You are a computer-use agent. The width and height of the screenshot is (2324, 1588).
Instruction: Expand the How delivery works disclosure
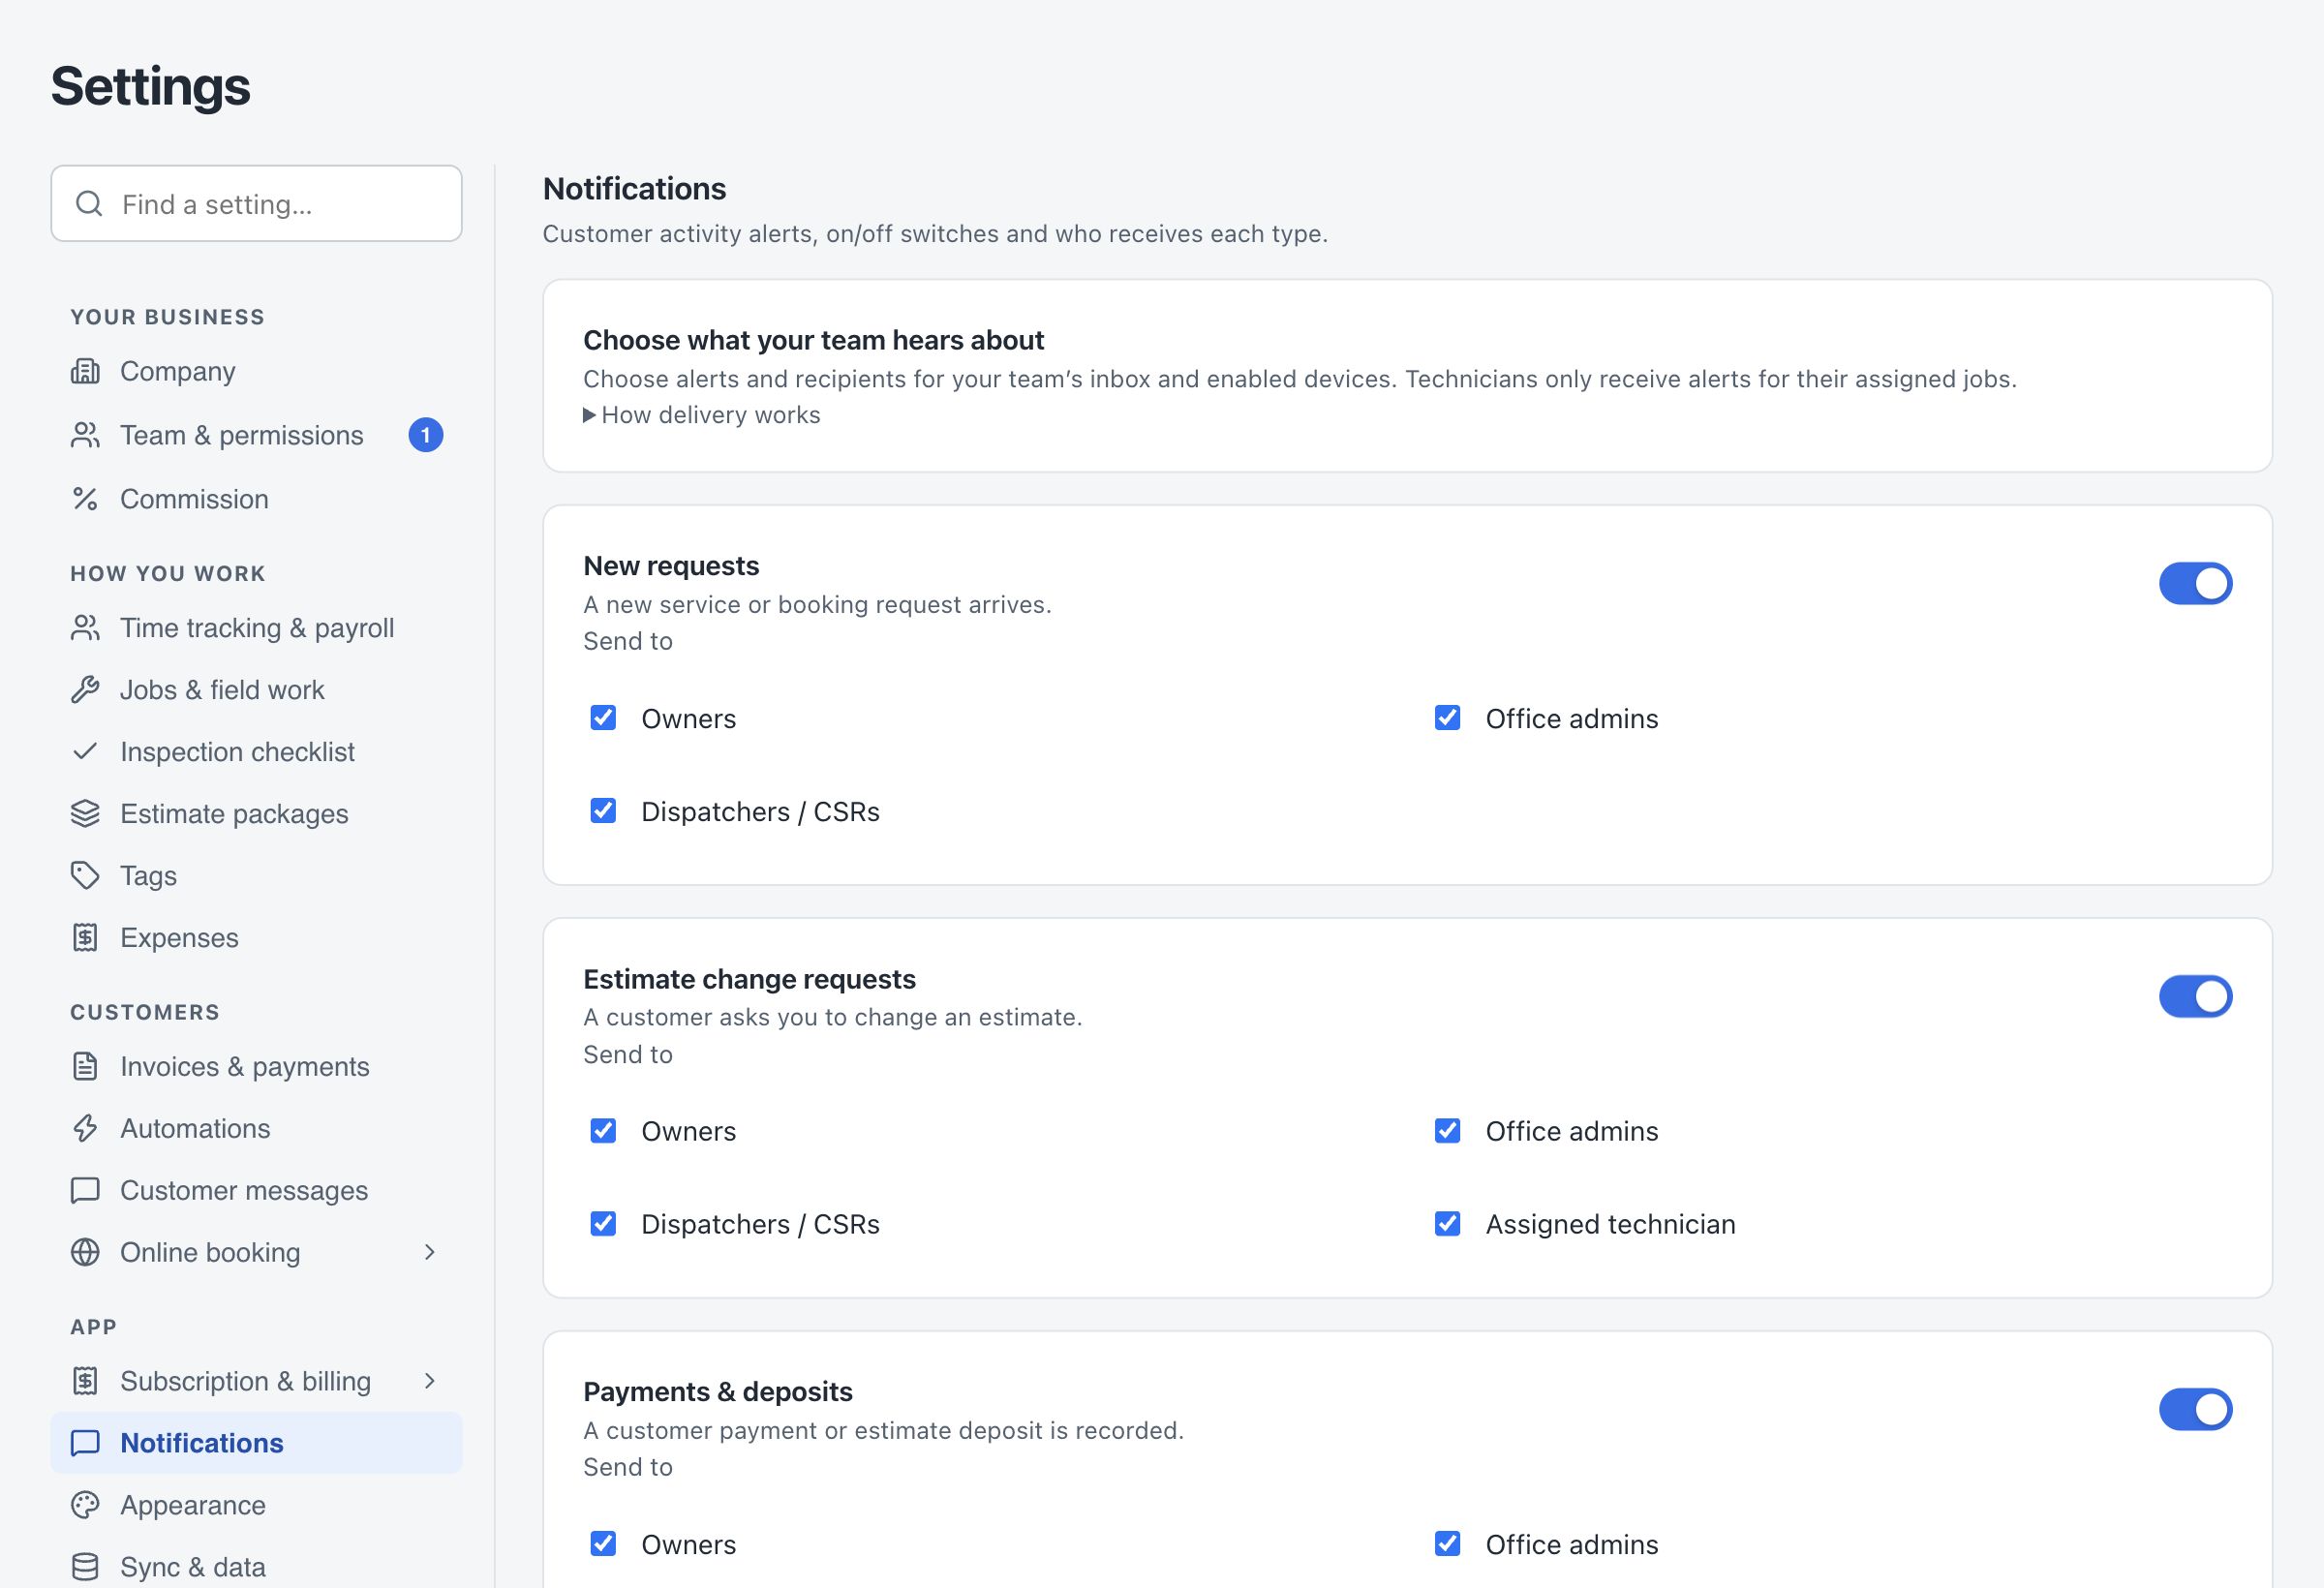pos(701,415)
